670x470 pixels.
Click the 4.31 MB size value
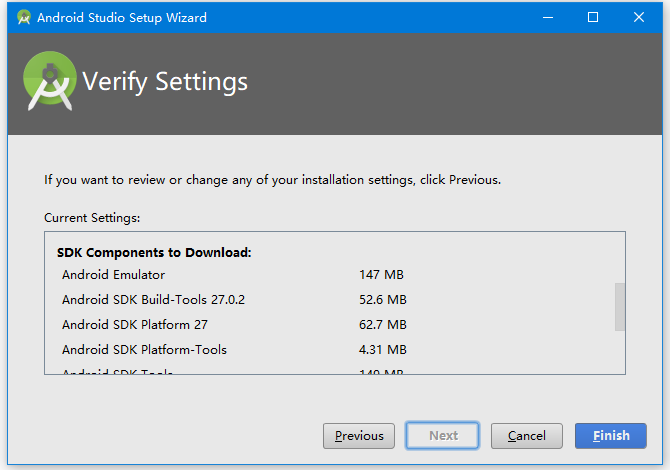coord(383,350)
